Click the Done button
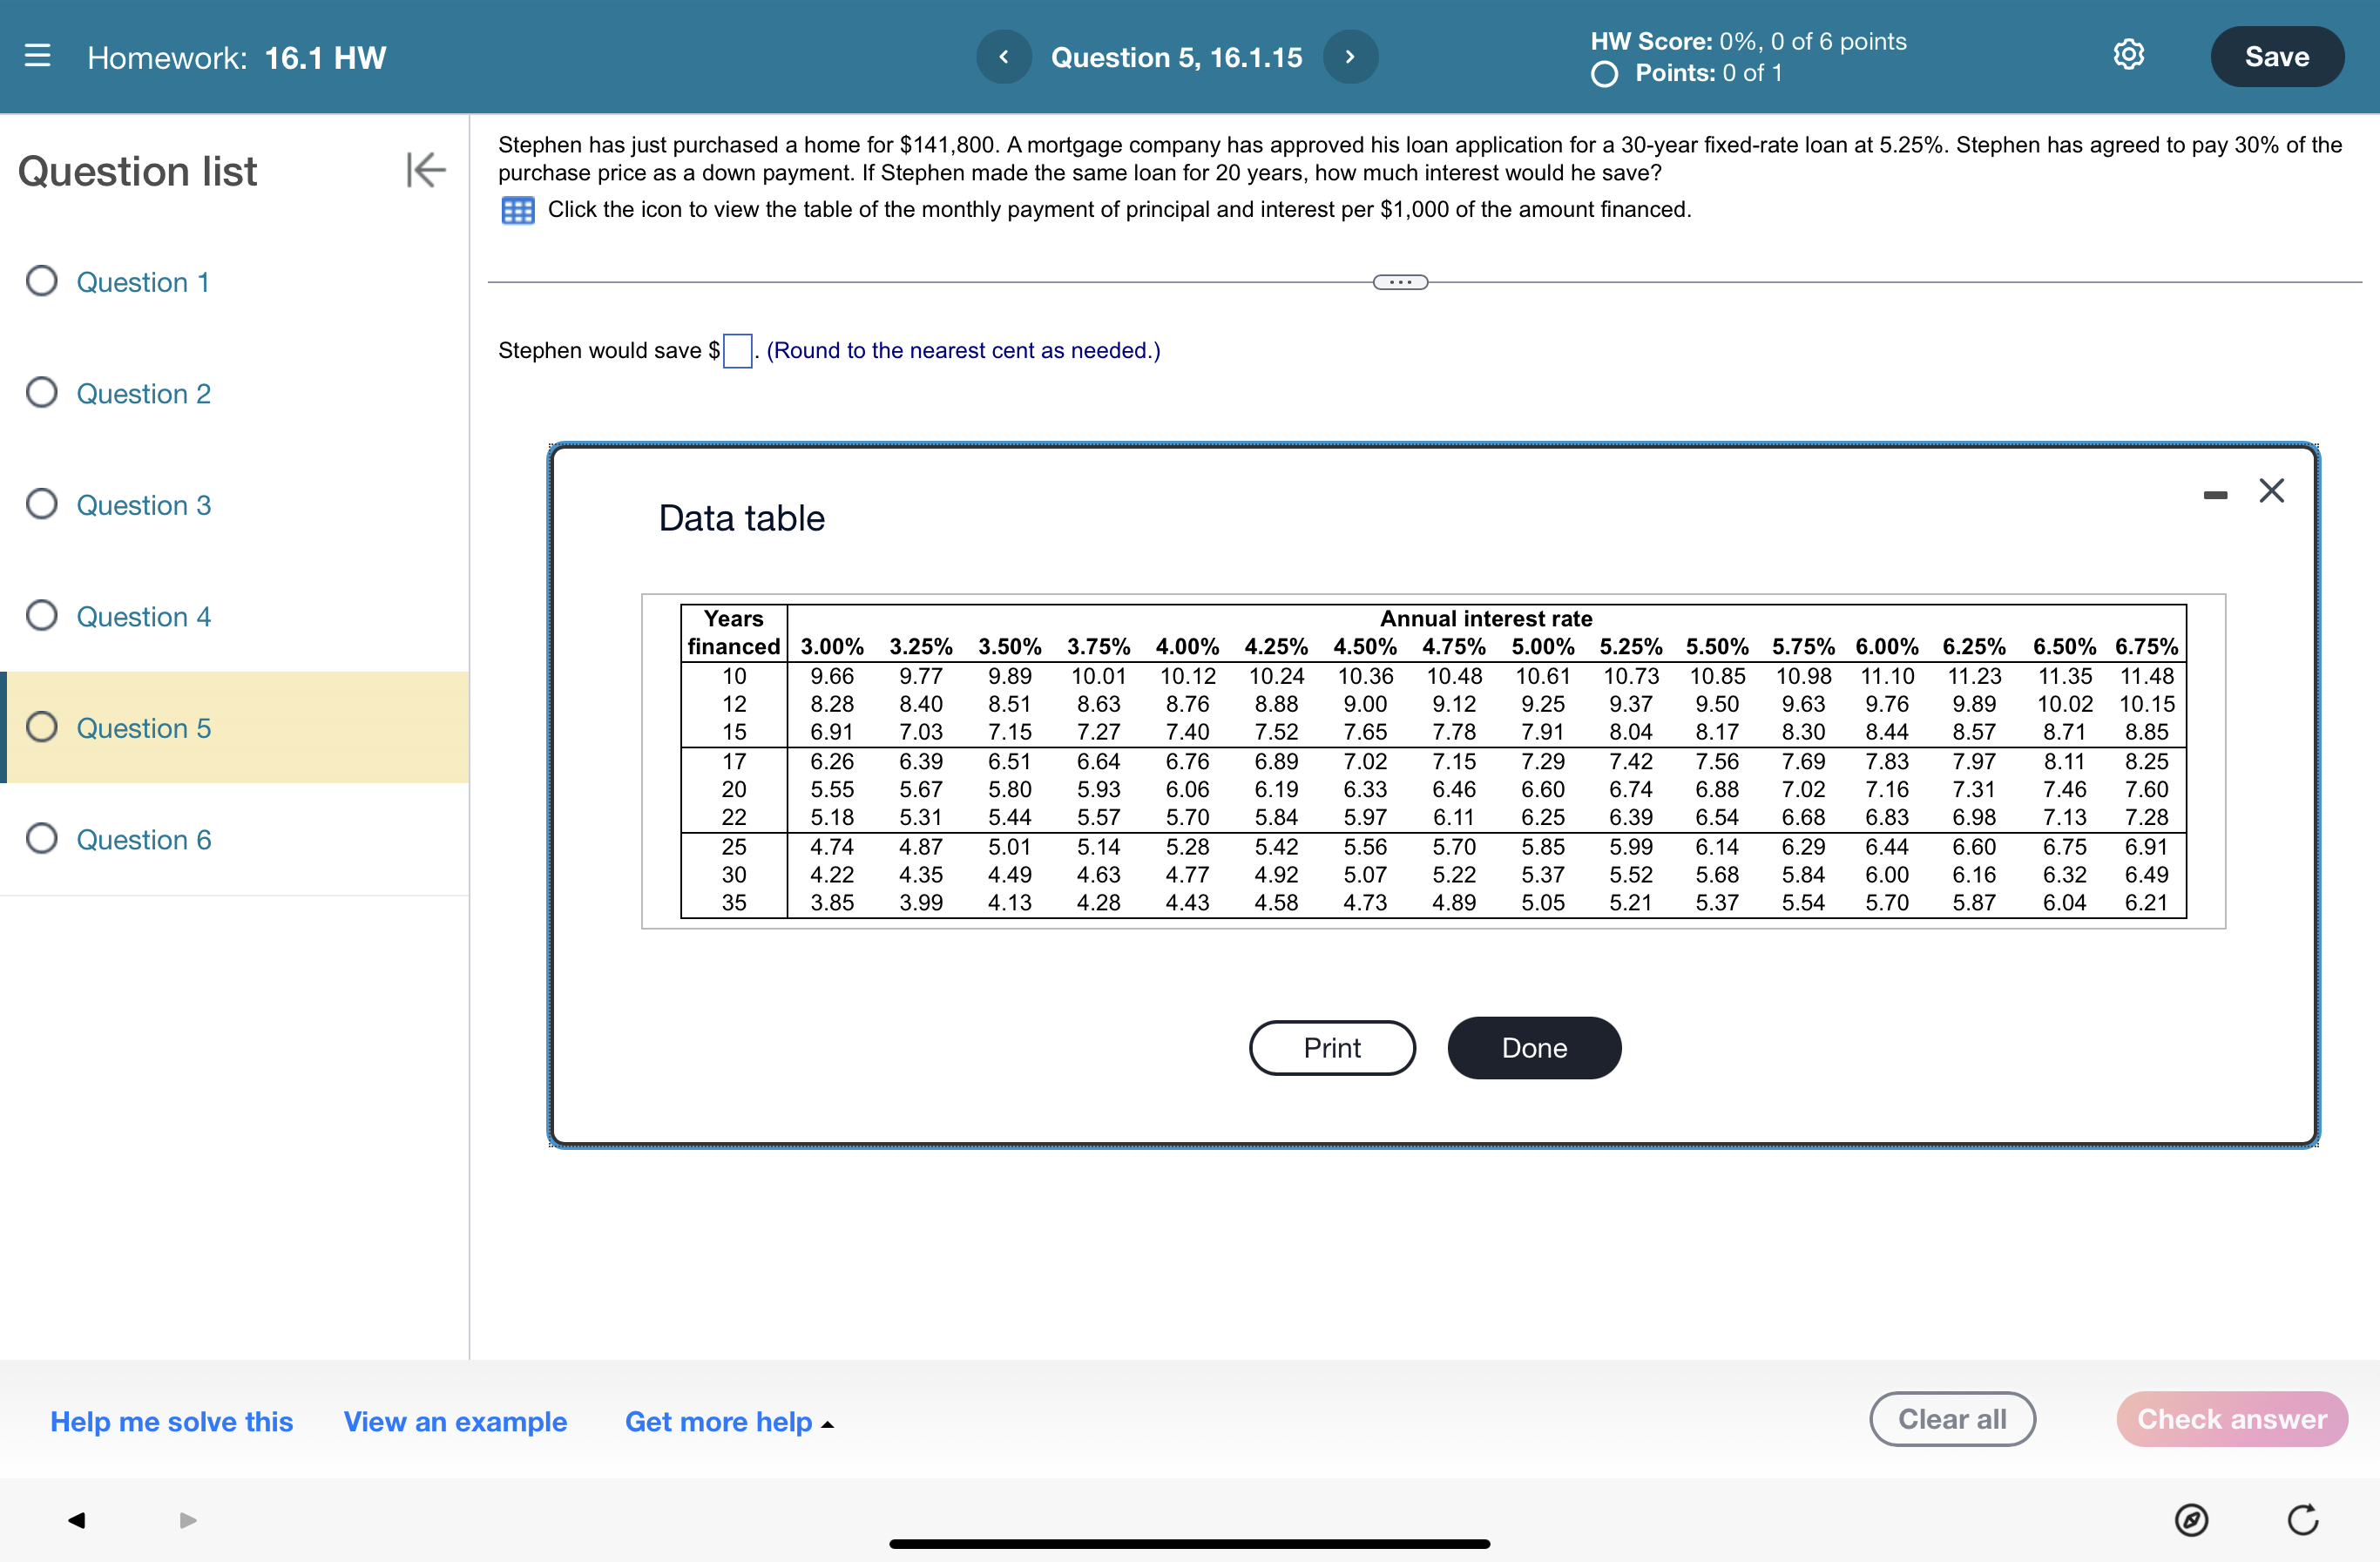 [x=1533, y=1047]
